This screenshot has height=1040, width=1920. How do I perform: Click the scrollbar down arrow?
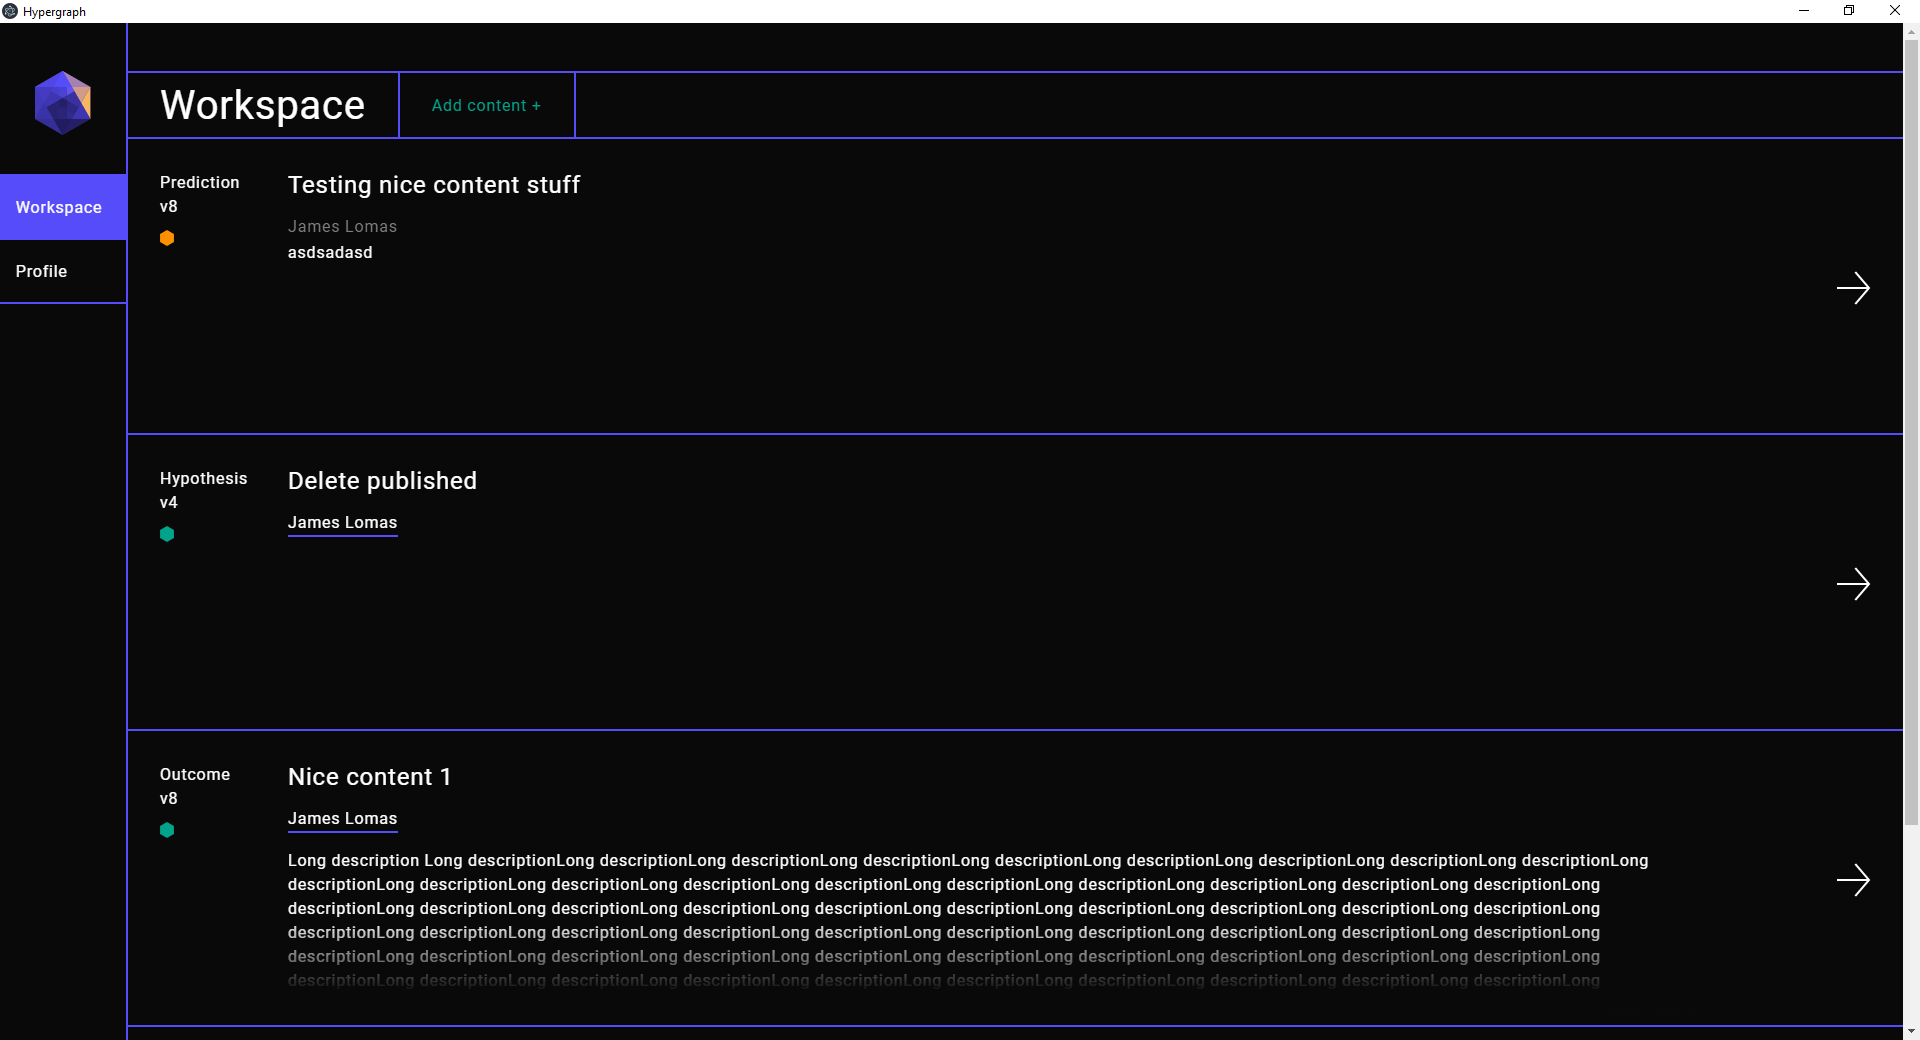[x=1911, y=1031]
